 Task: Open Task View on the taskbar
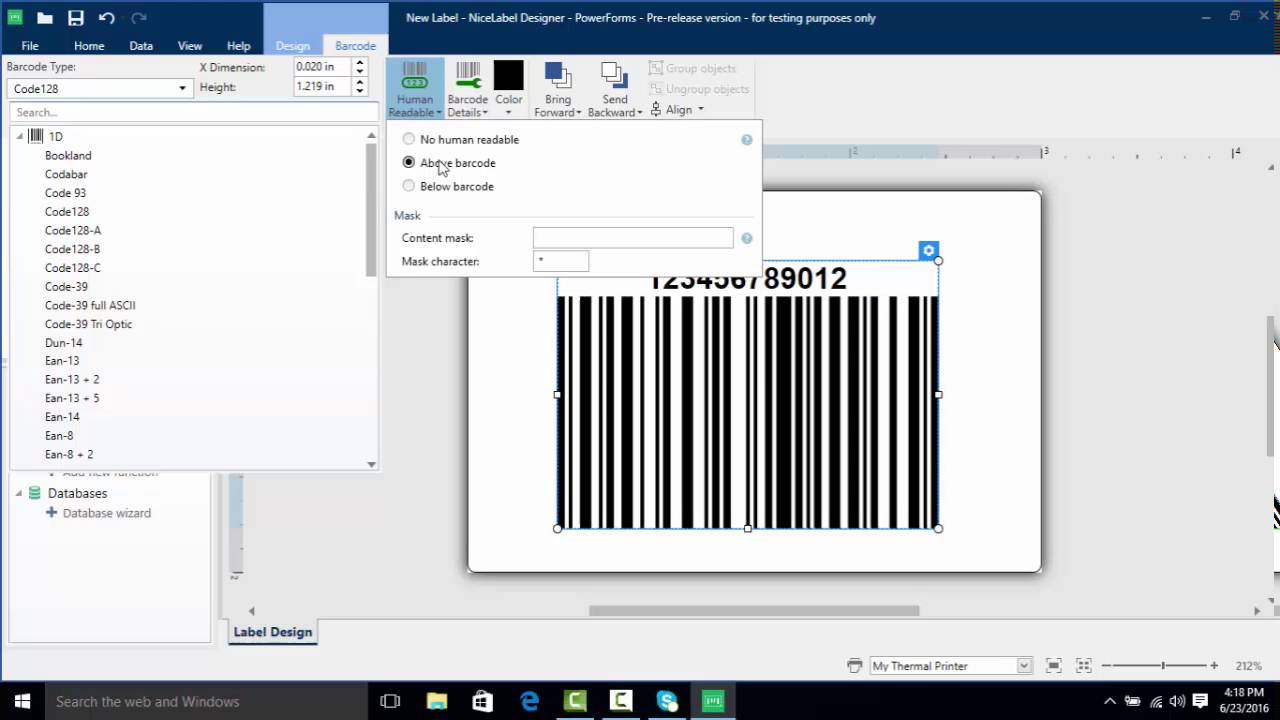390,701
